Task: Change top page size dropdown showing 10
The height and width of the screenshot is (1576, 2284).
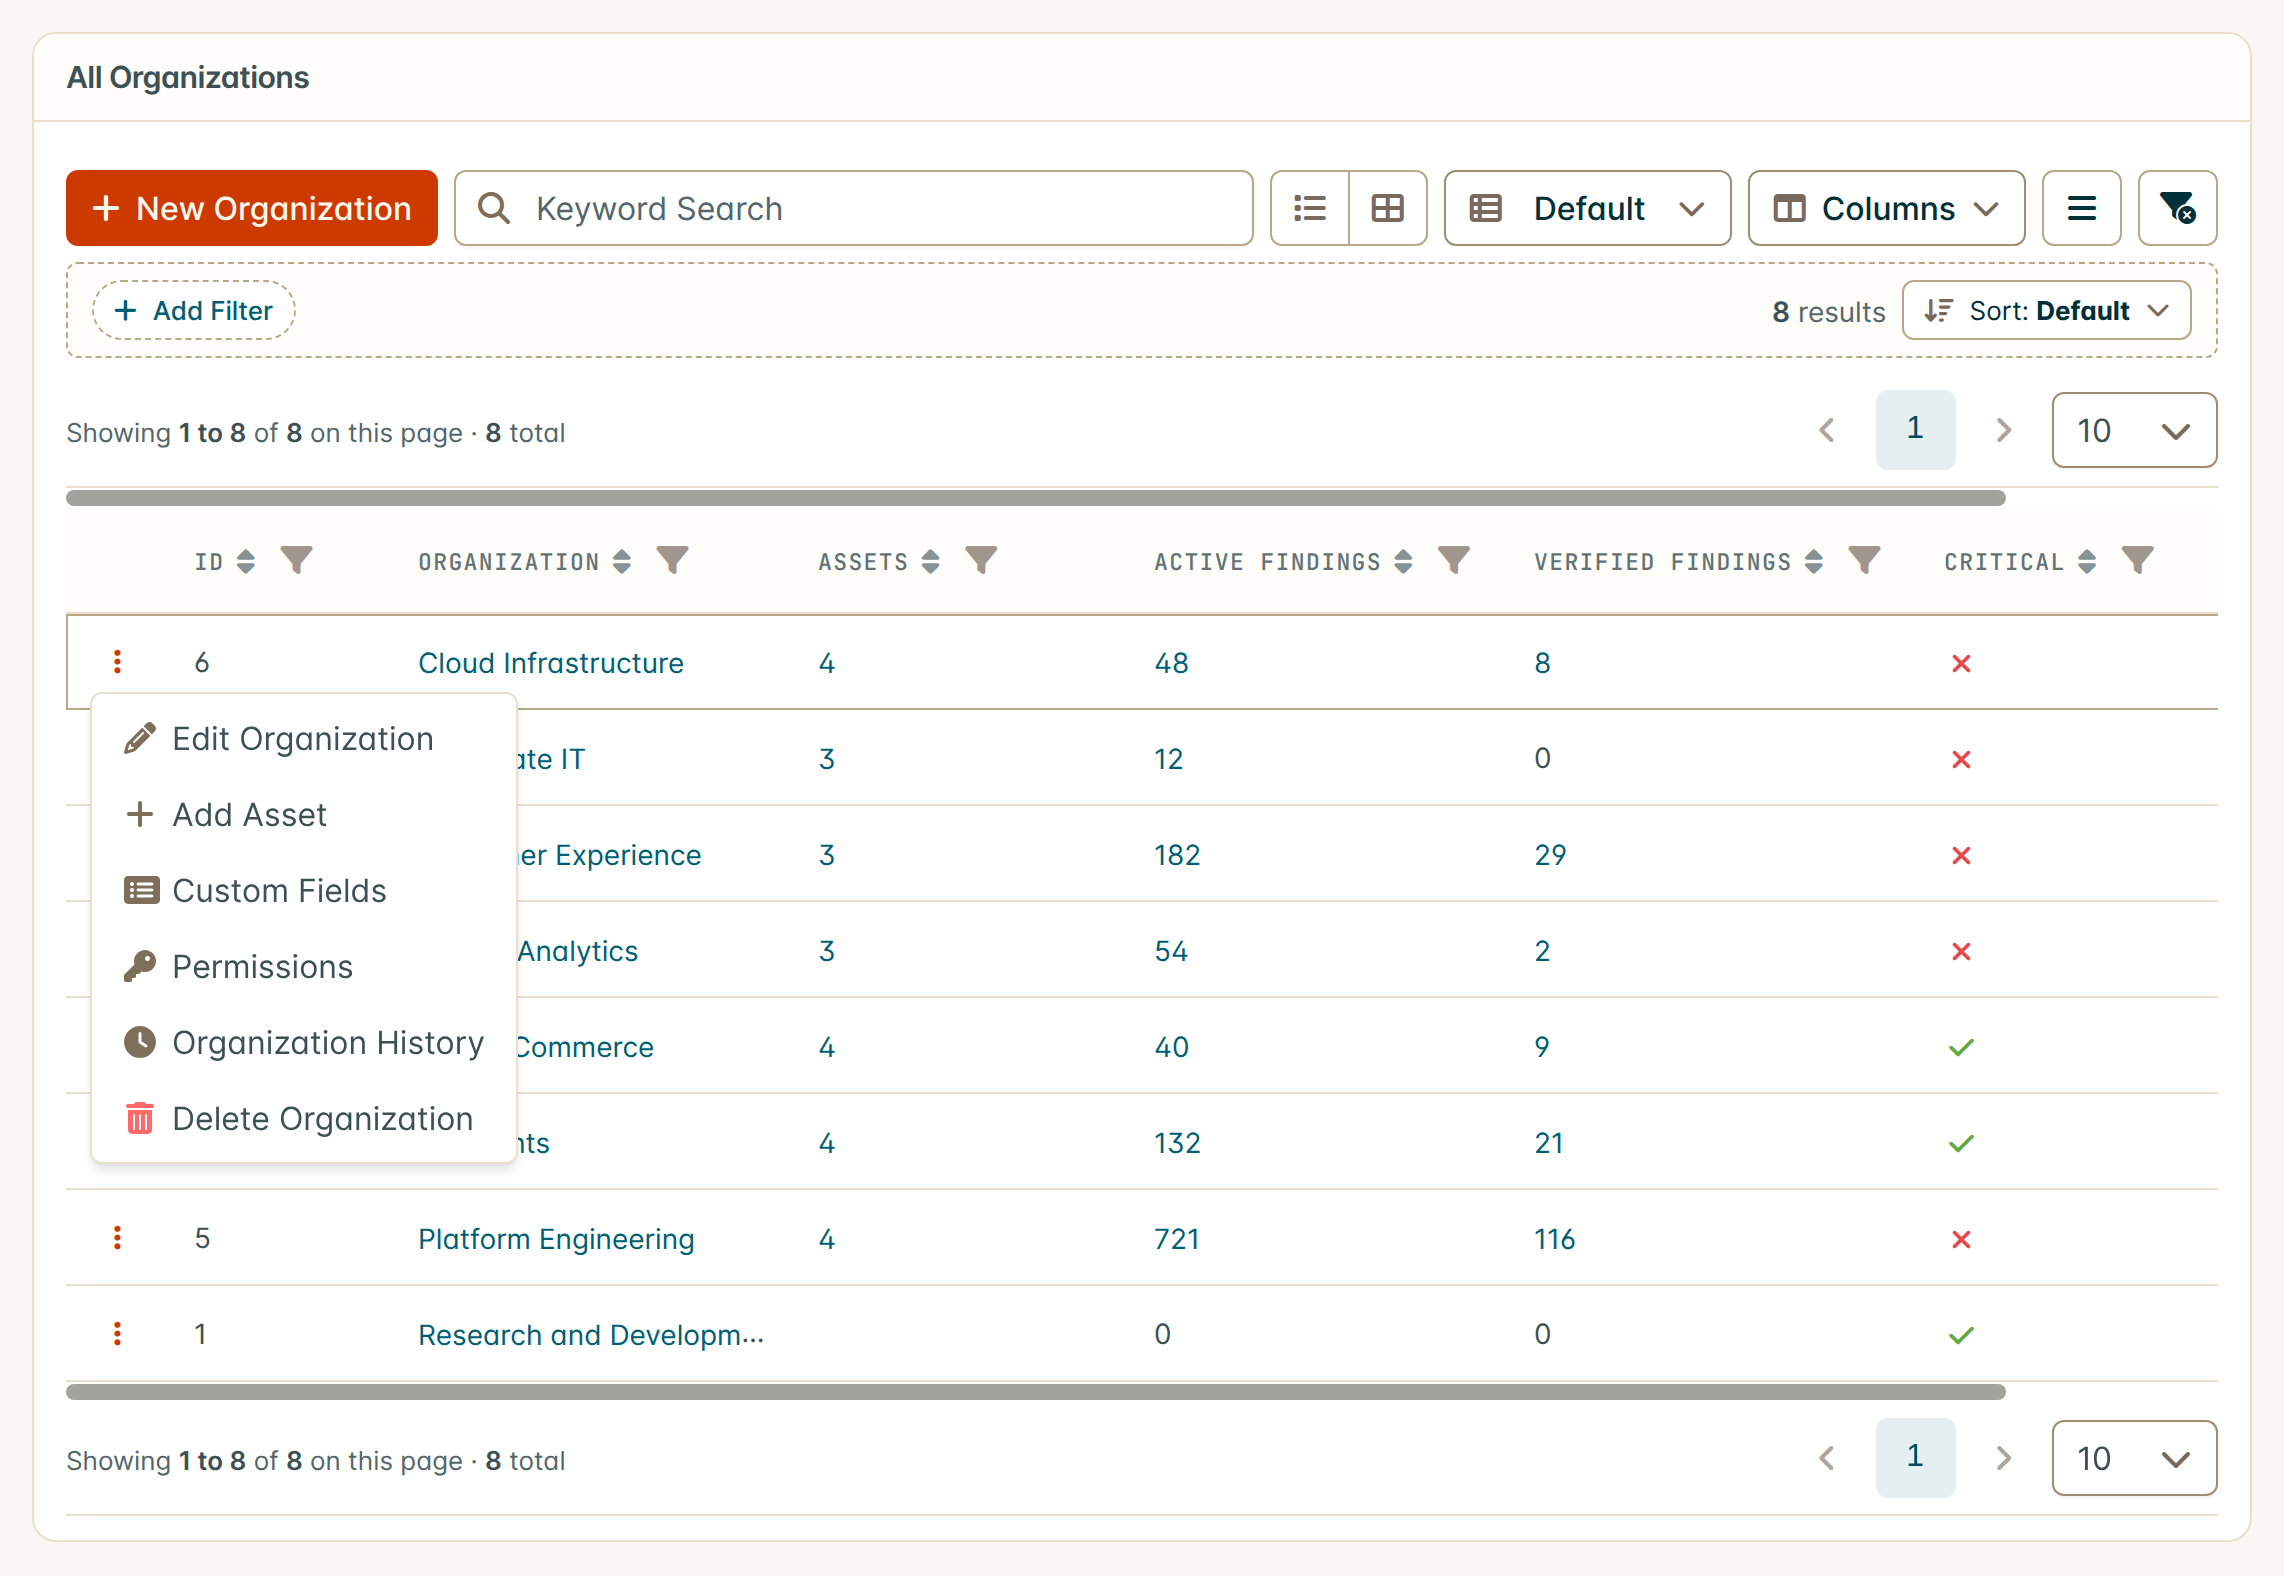Action: (x=2134, y=430)
